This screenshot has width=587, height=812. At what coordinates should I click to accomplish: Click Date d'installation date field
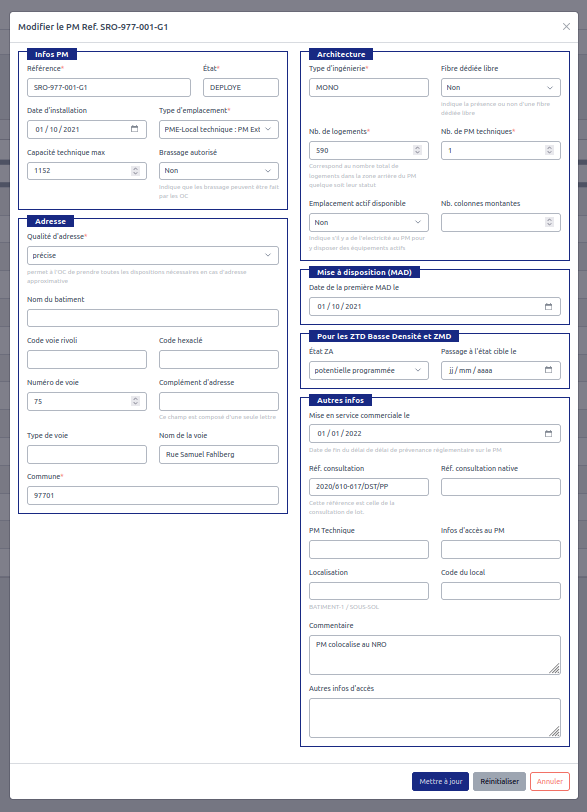coord(86,129)
